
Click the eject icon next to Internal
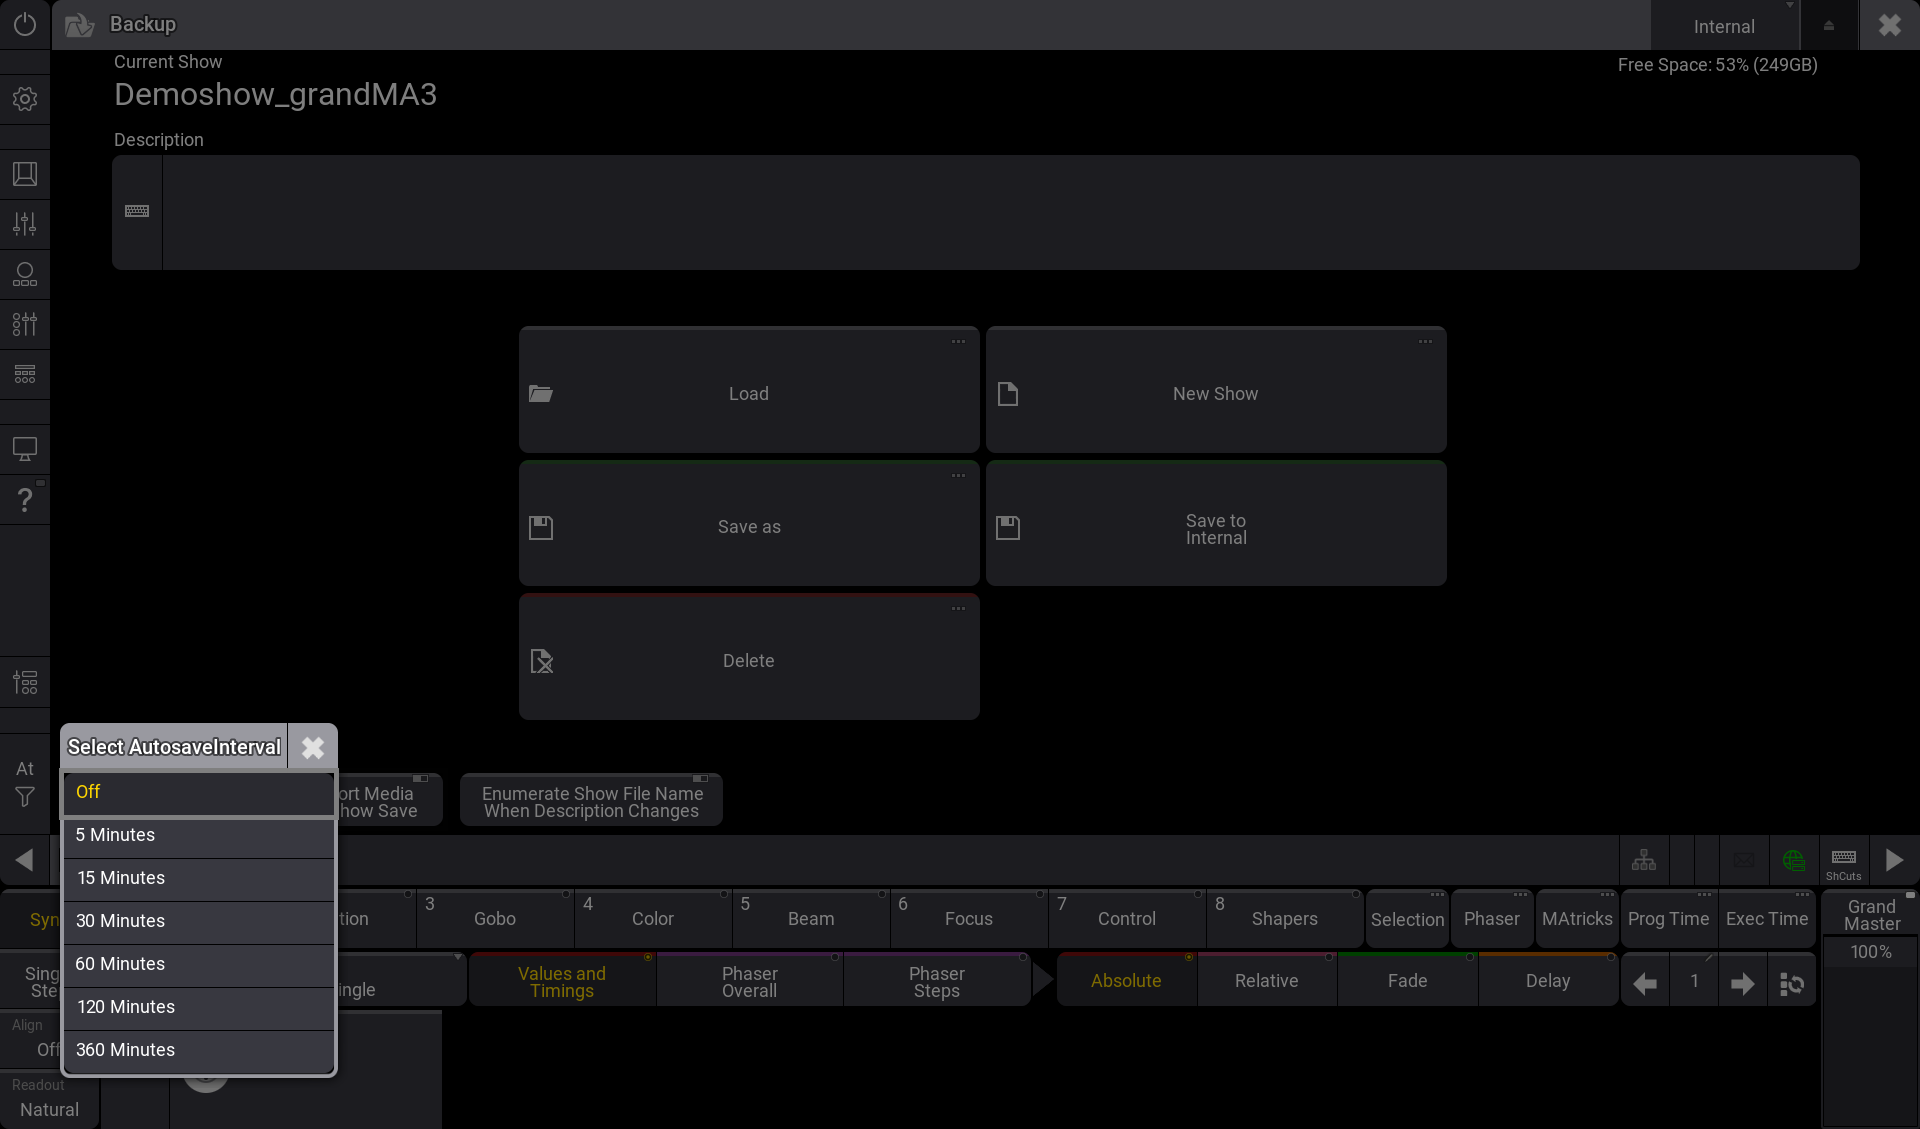[x=1829, y=26]
